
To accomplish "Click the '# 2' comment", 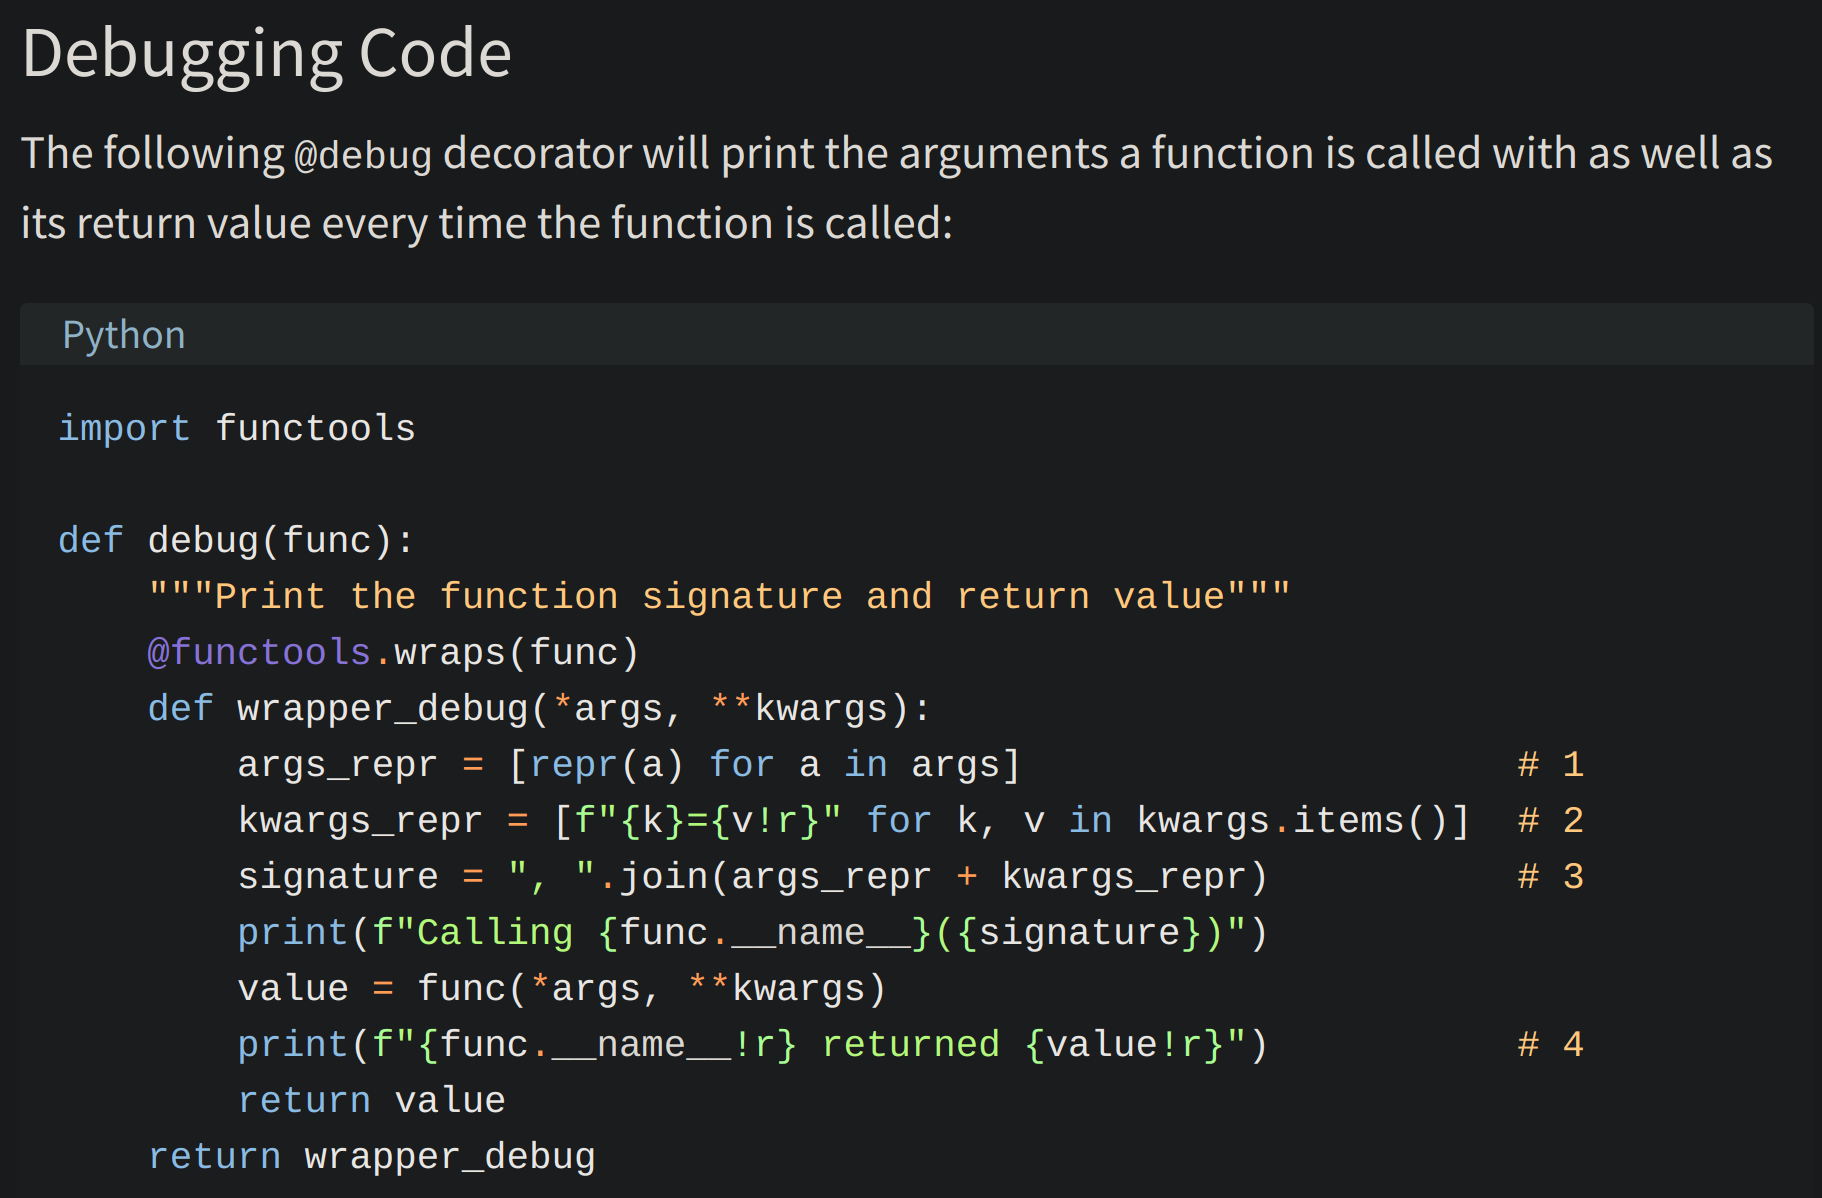I will tap(1551, 820).
